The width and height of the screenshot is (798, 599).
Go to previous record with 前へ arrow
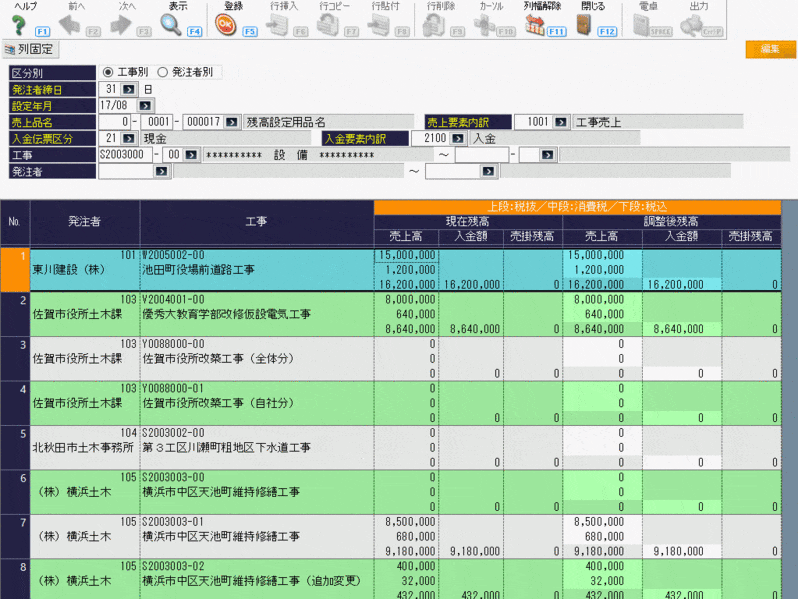(x=69, y=25)
